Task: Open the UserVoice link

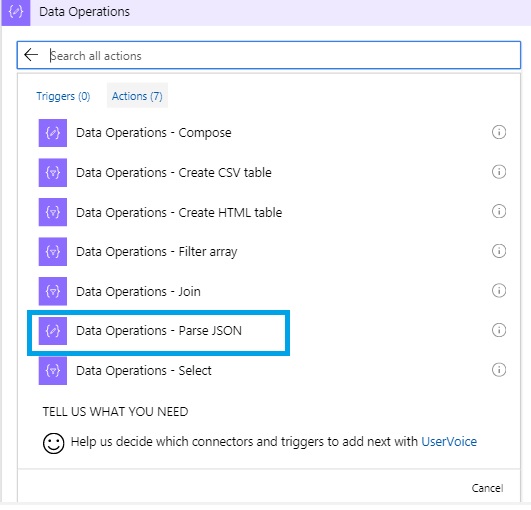Action: 449,442
